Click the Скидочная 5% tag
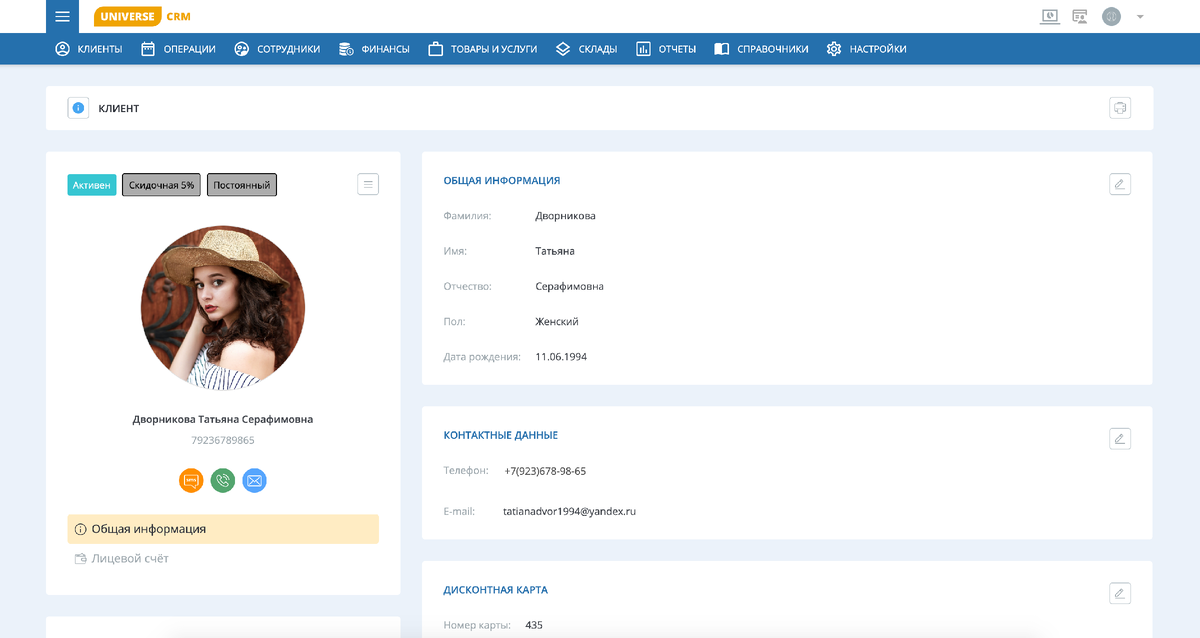 (162, 185)
